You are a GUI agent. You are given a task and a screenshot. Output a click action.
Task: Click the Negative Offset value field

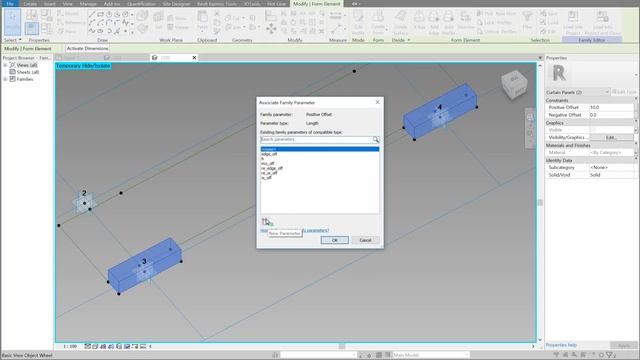611,115
